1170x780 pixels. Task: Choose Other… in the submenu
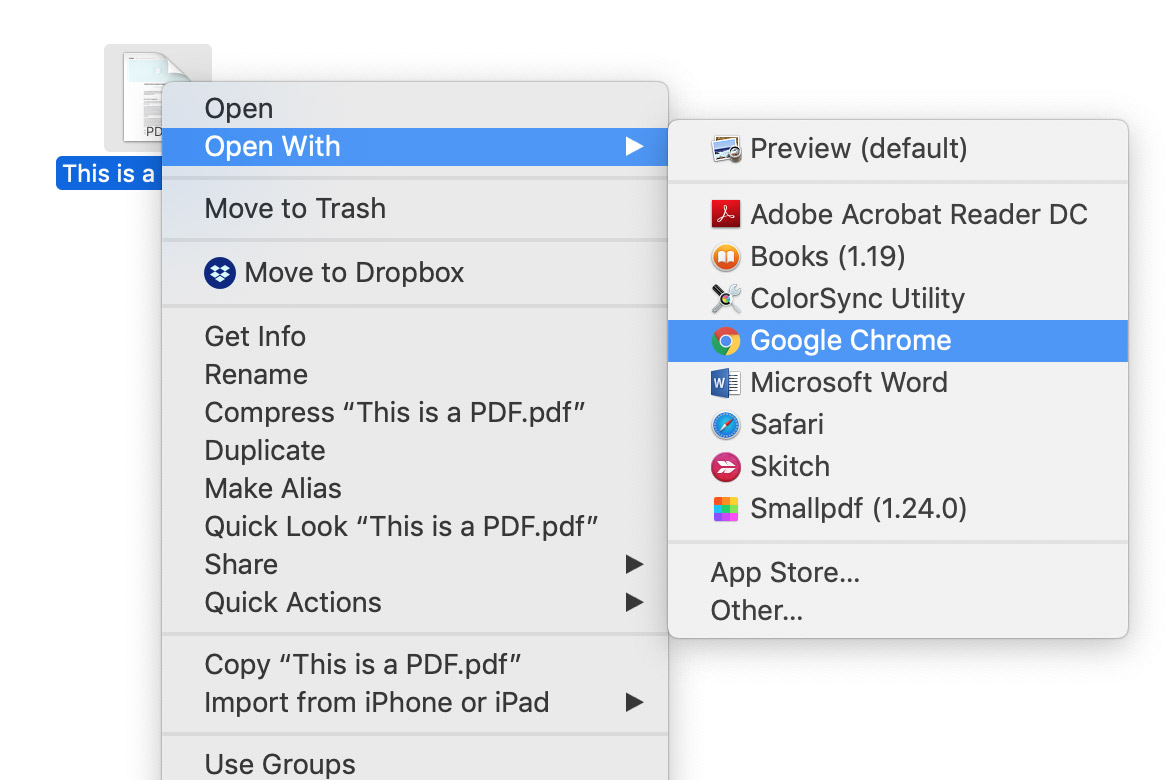(x=898, y=611)
